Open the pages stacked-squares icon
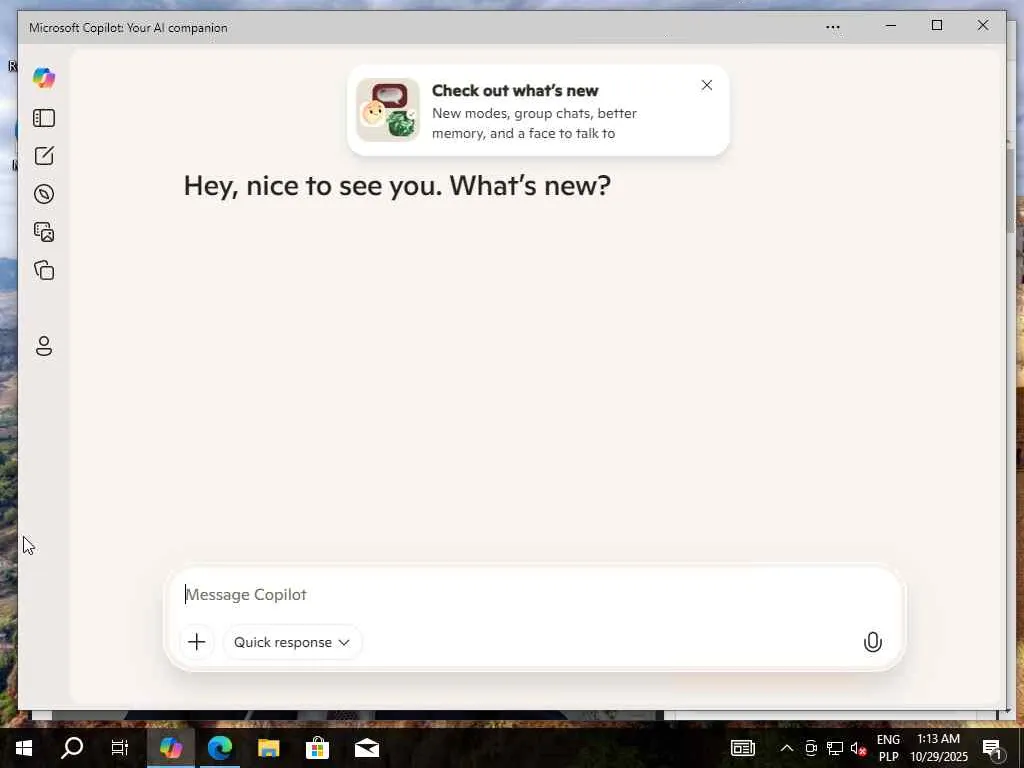Image resolution: width=1024 pixels, height=768 pixels. pyautogui.click(x=44, y=270)
